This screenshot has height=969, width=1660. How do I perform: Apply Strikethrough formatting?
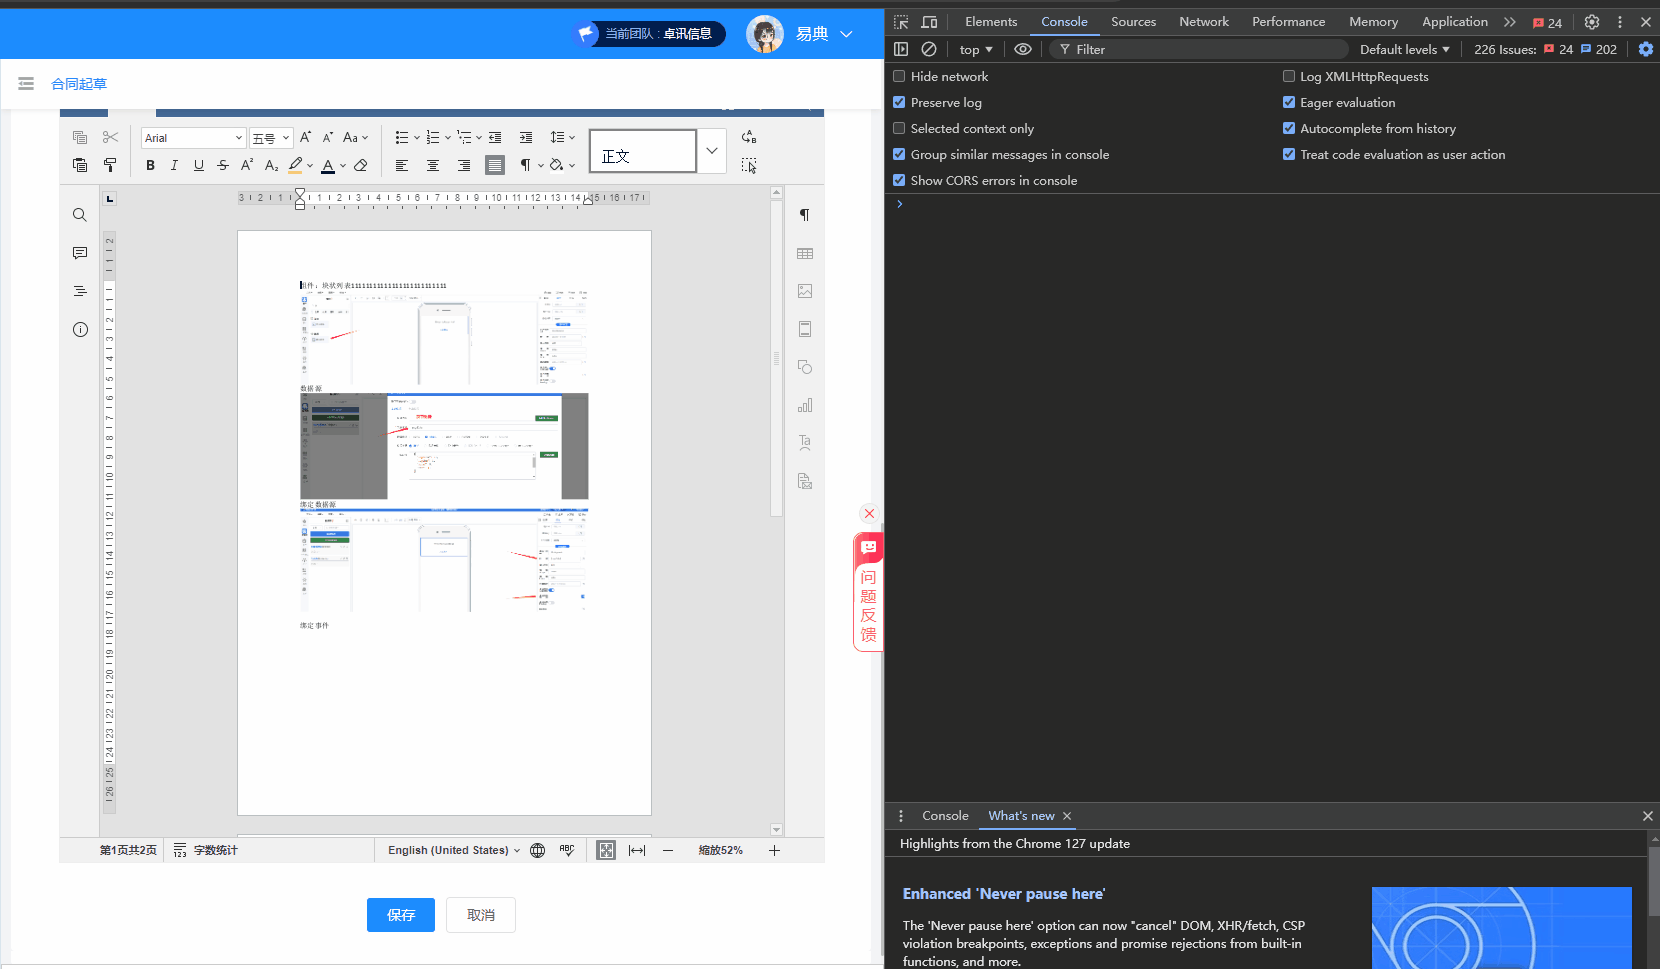[222, 165]
